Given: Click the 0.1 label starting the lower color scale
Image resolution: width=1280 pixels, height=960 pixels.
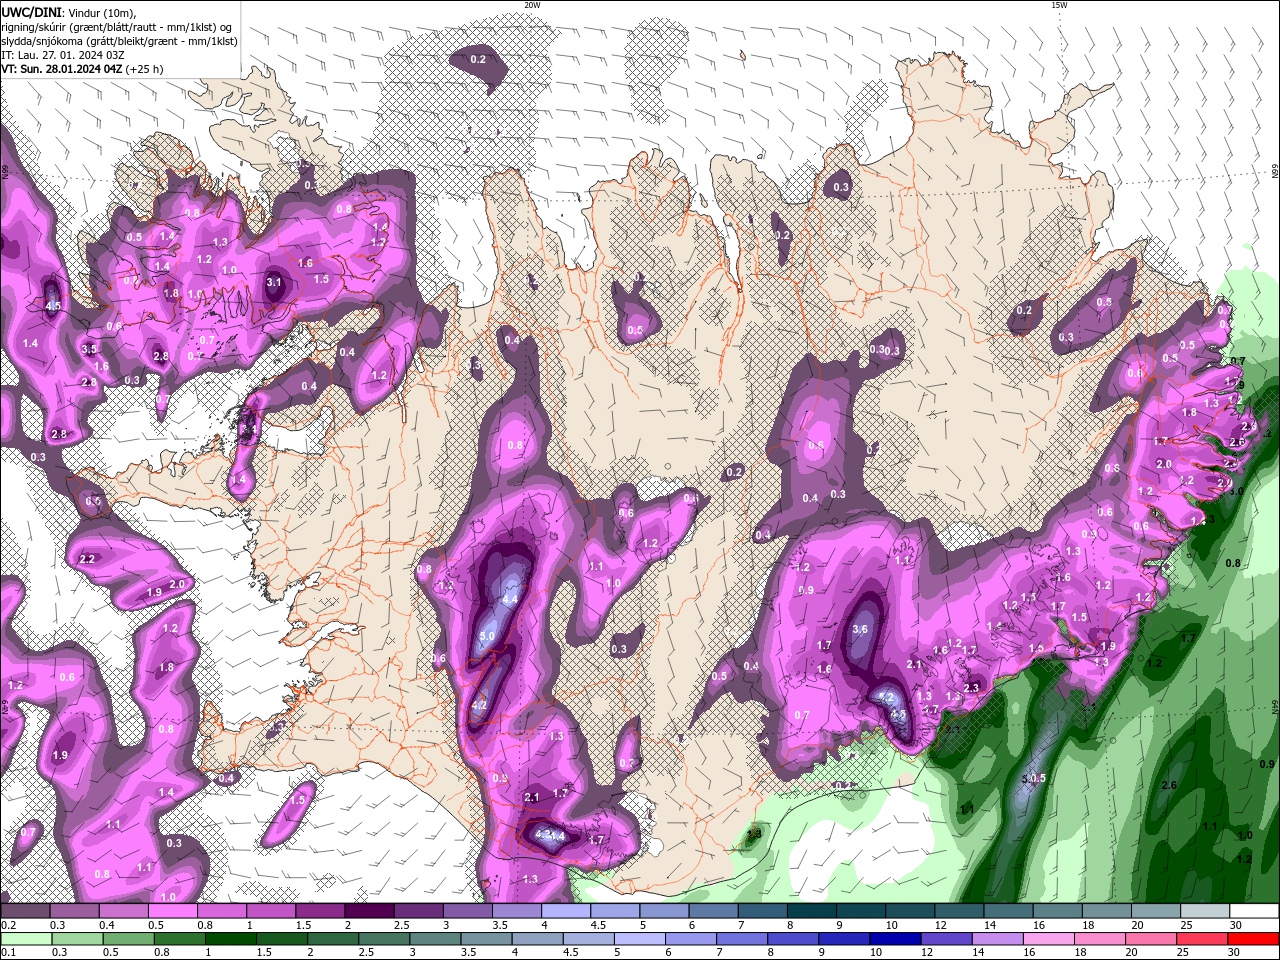Looking at the screenshot, I should pos(7,953).
